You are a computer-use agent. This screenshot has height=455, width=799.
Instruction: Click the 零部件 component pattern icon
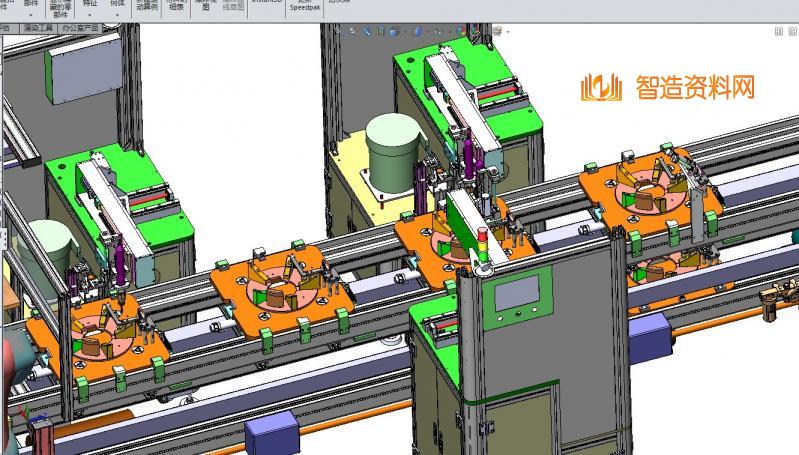(62, 8)
